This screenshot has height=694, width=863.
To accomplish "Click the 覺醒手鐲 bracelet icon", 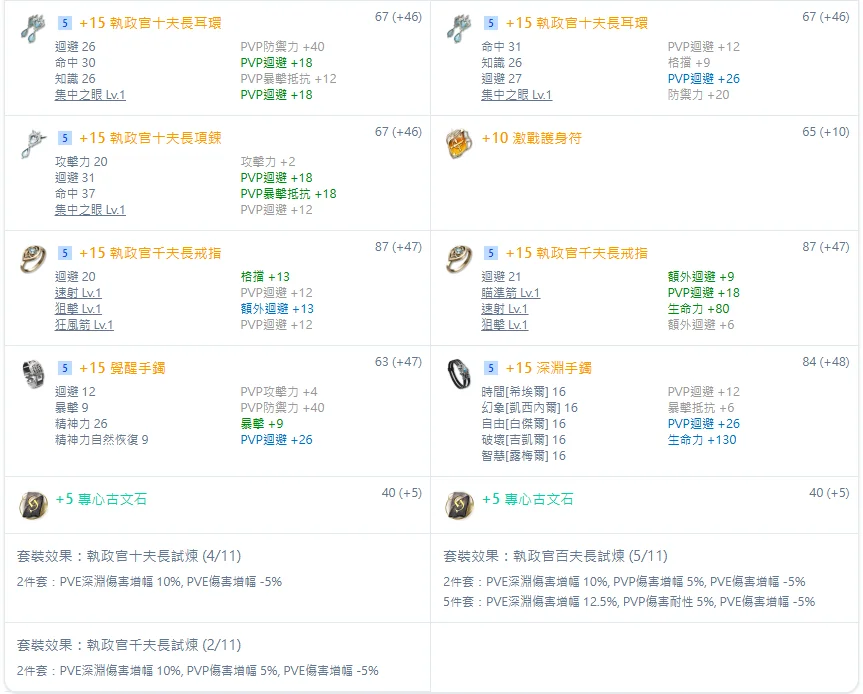I will 33,374.
